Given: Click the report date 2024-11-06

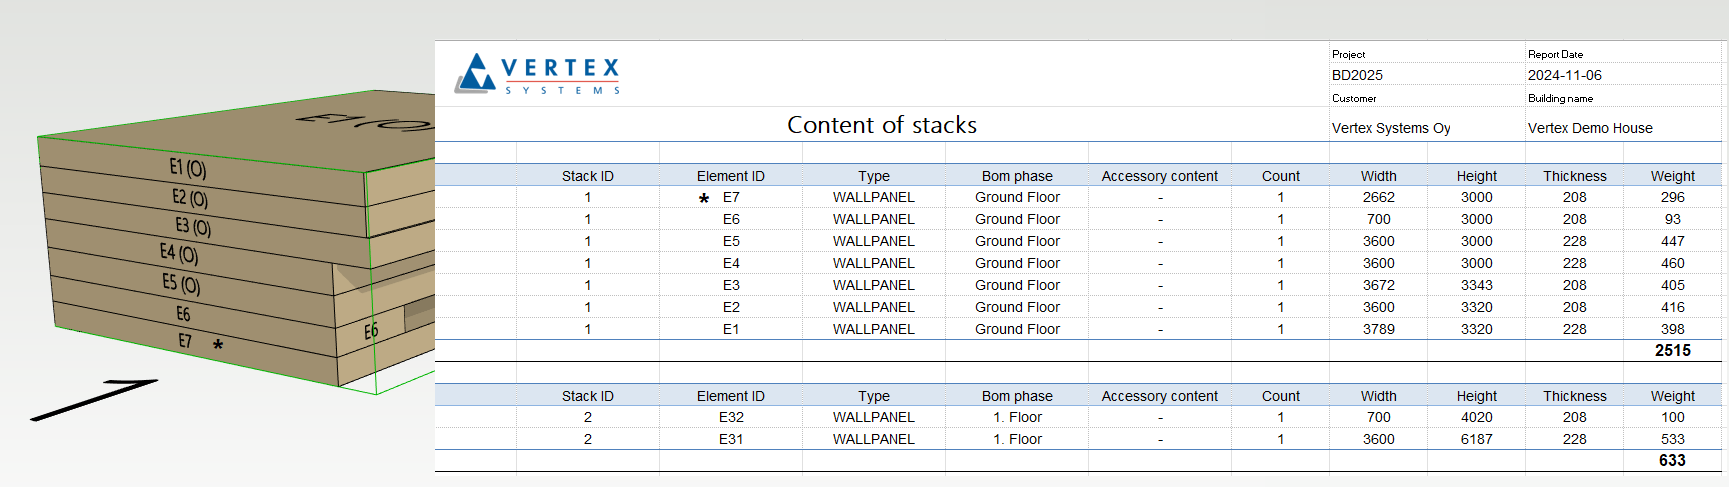Looking at the screenshot, I should 1564,75.
